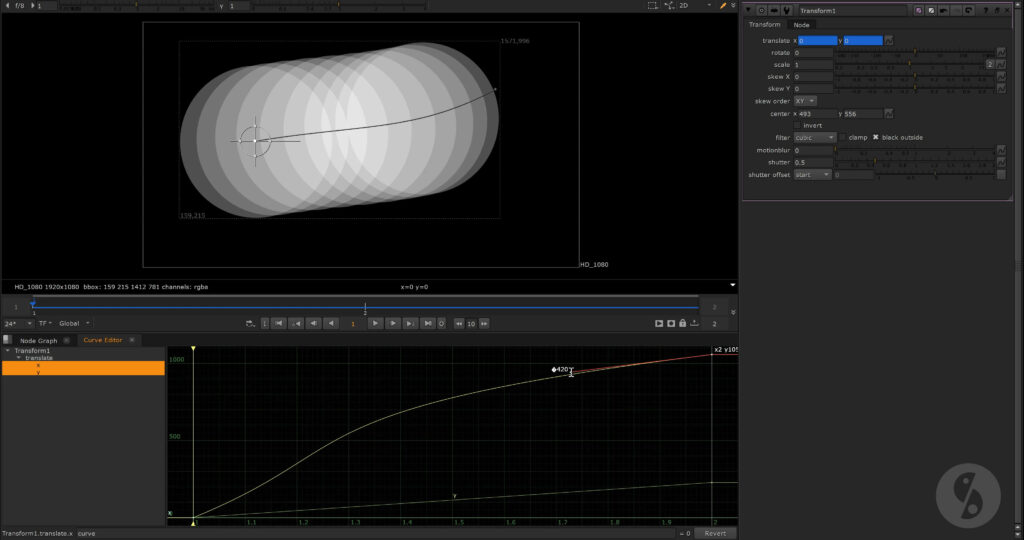Open the TF timeline display dropdown
This screenshot has height=540, width=1024.
(45, 323)
